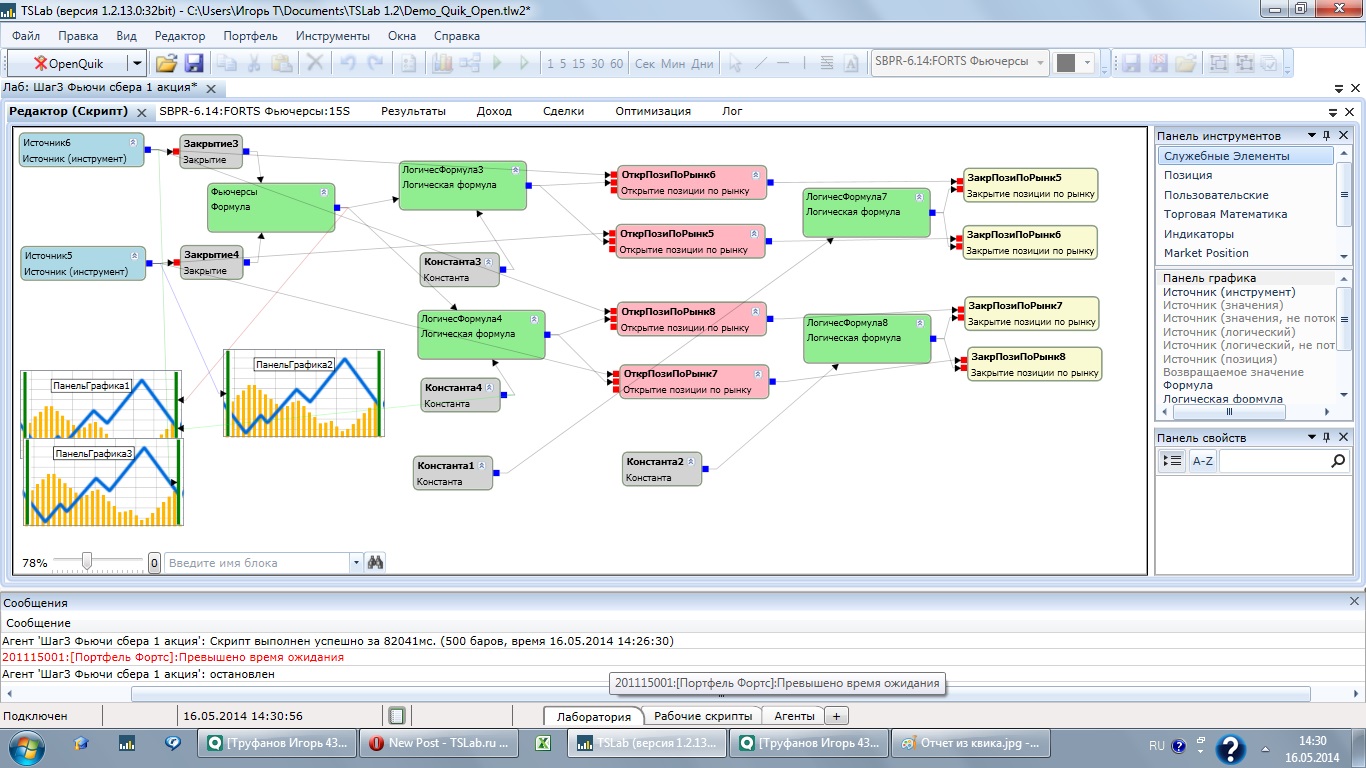Open the Инструменты menu
The image size is (1366, 768).
[x=332, y=36]
